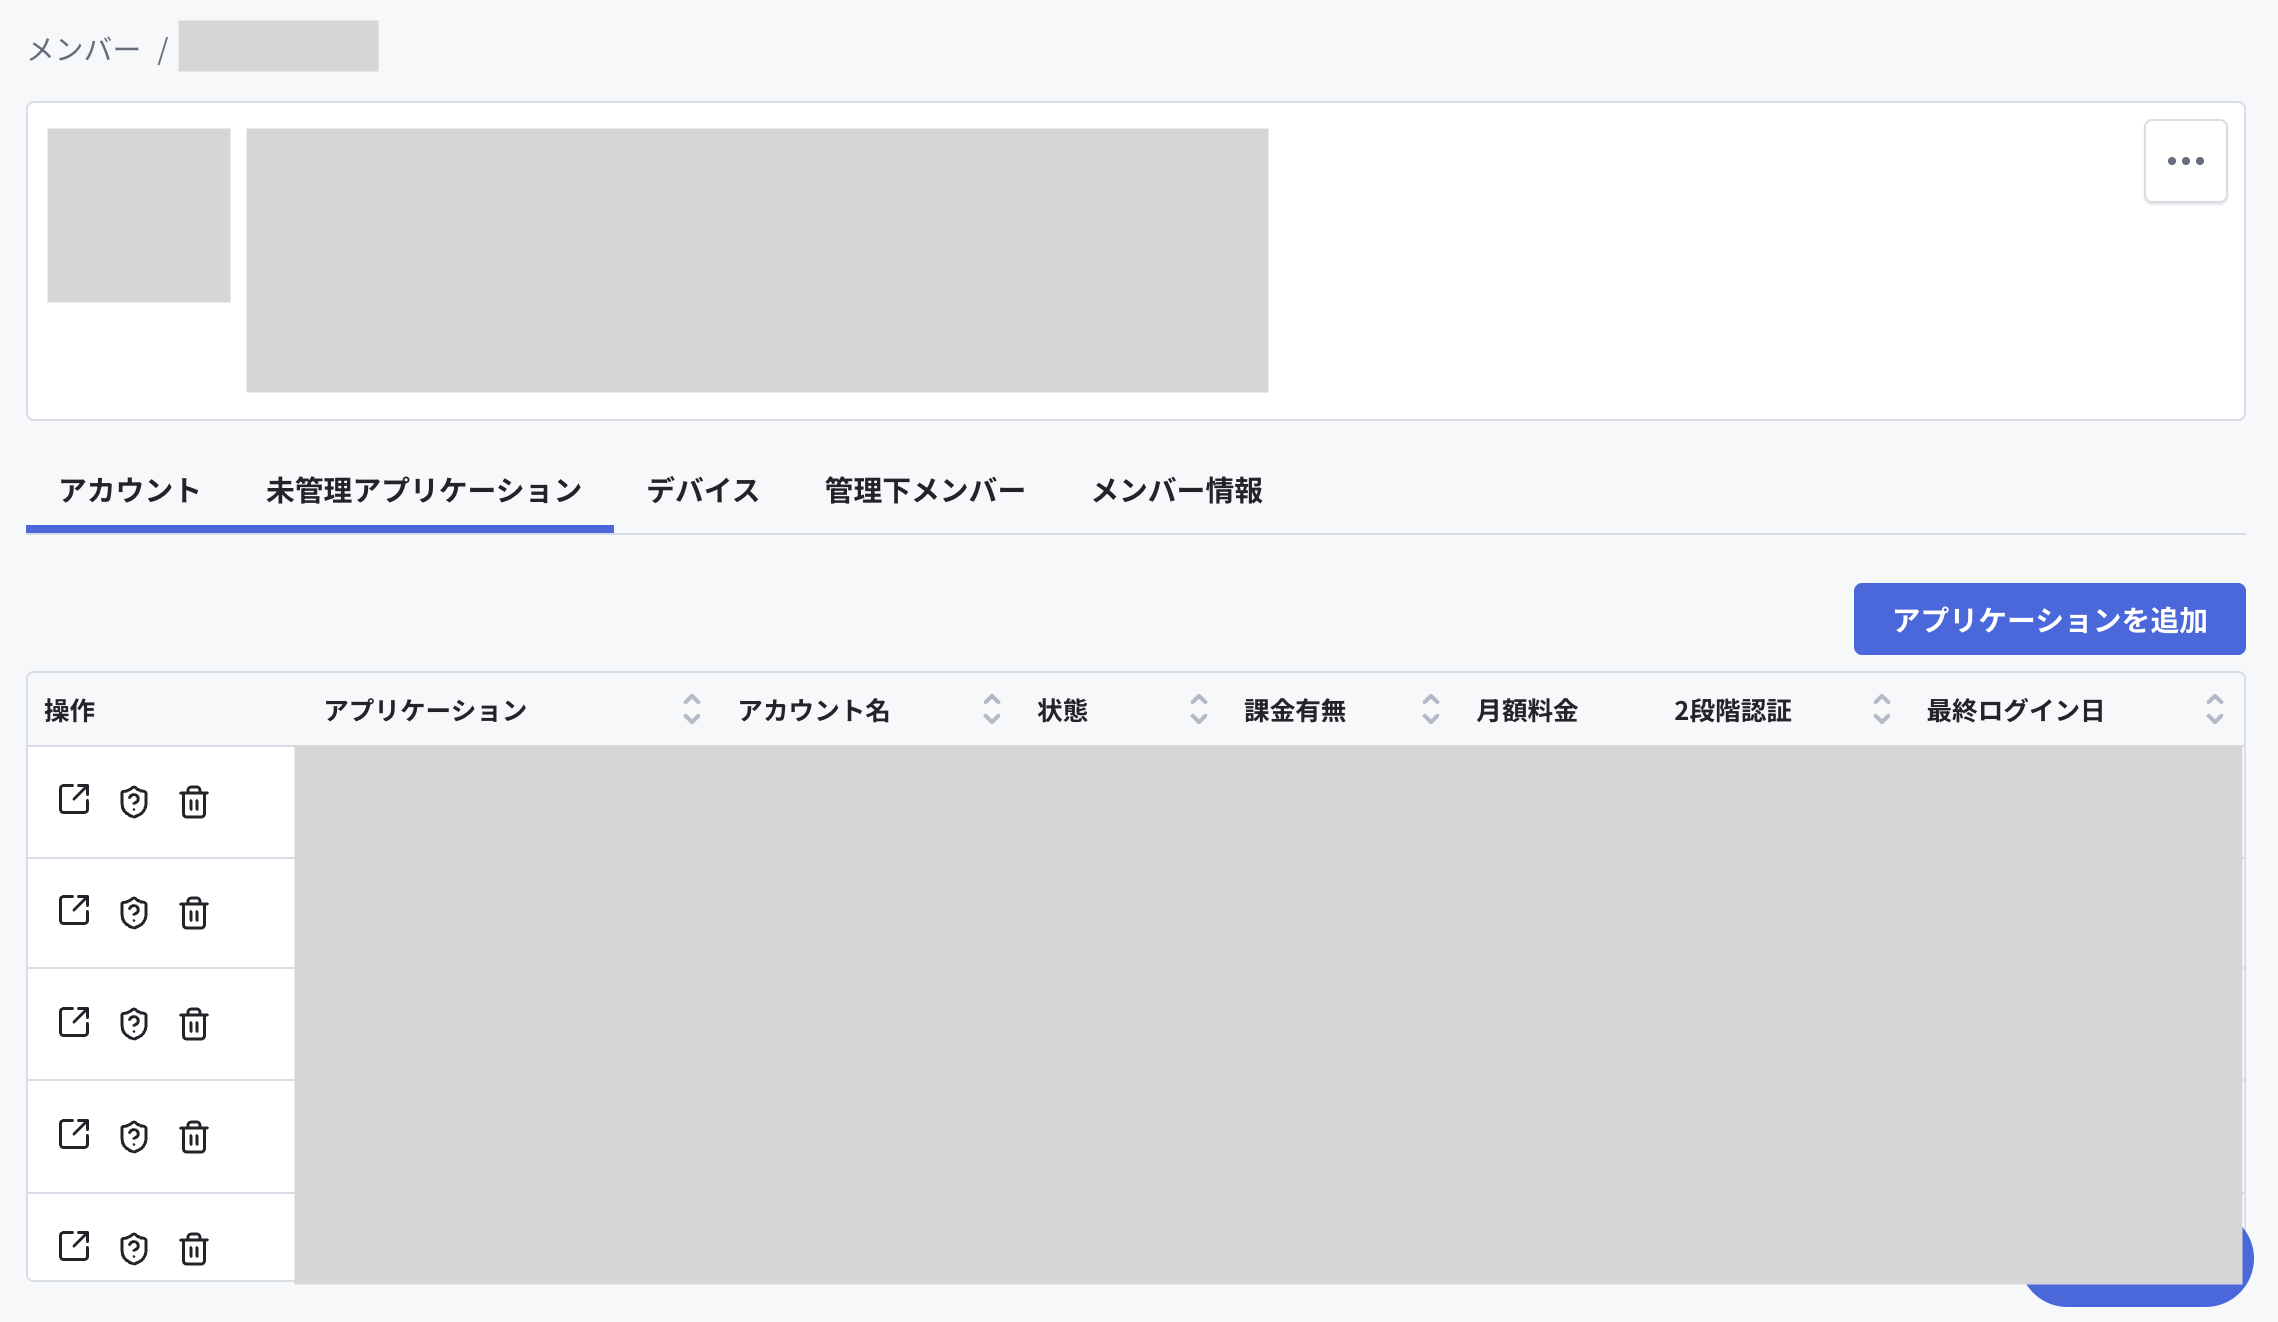Click shield question icon in fourth row
This screenshot has width=2278, height=1322.
pyautogui.click(x=134, y=1137)
